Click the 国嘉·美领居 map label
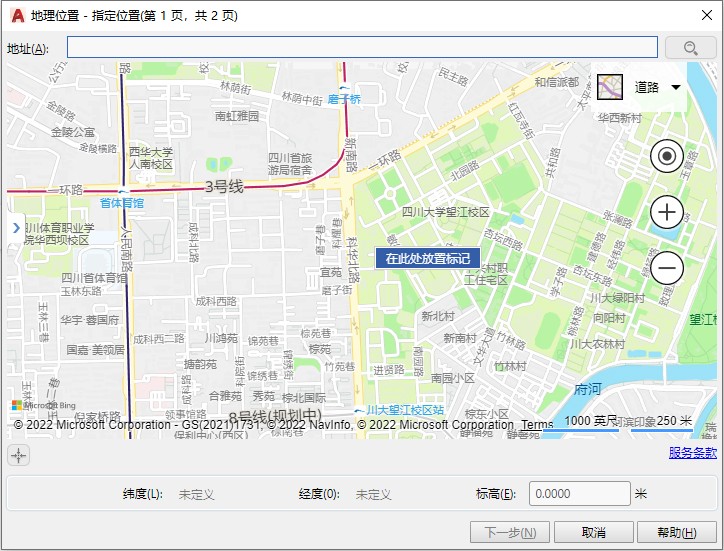 (95, 350)
